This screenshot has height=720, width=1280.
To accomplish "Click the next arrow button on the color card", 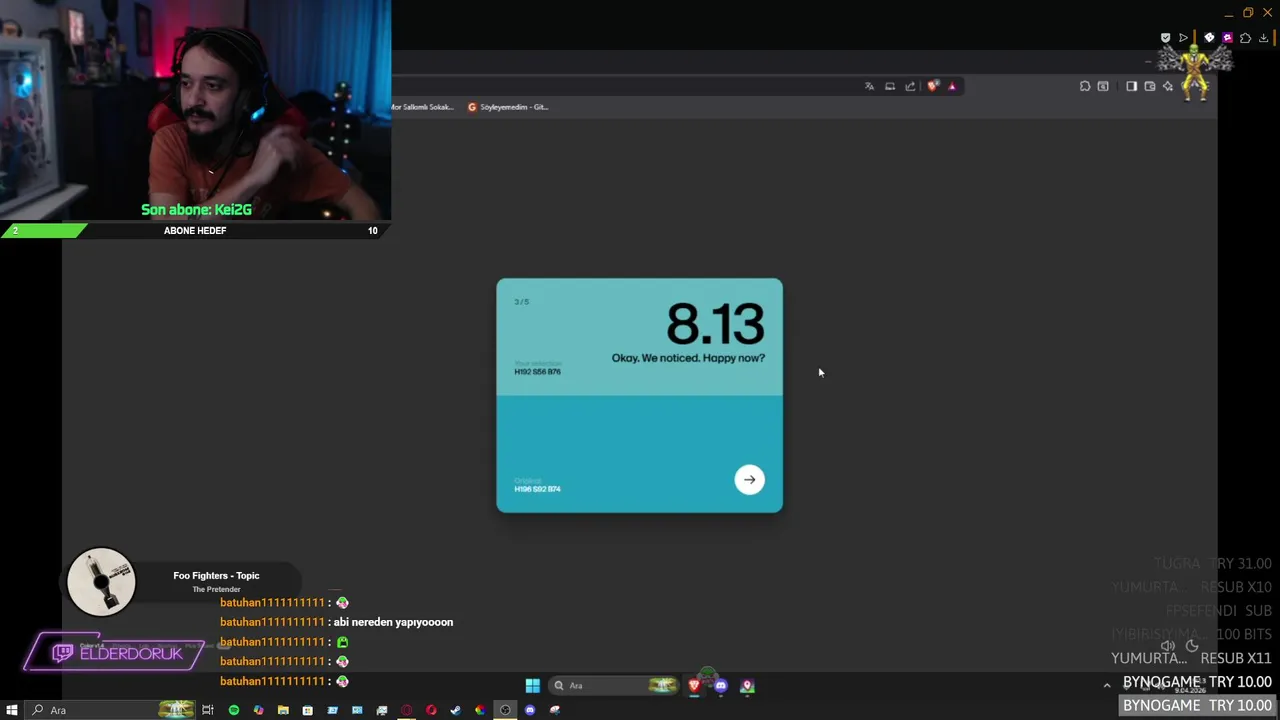I will pyautogui.click(x=749, y=480).
